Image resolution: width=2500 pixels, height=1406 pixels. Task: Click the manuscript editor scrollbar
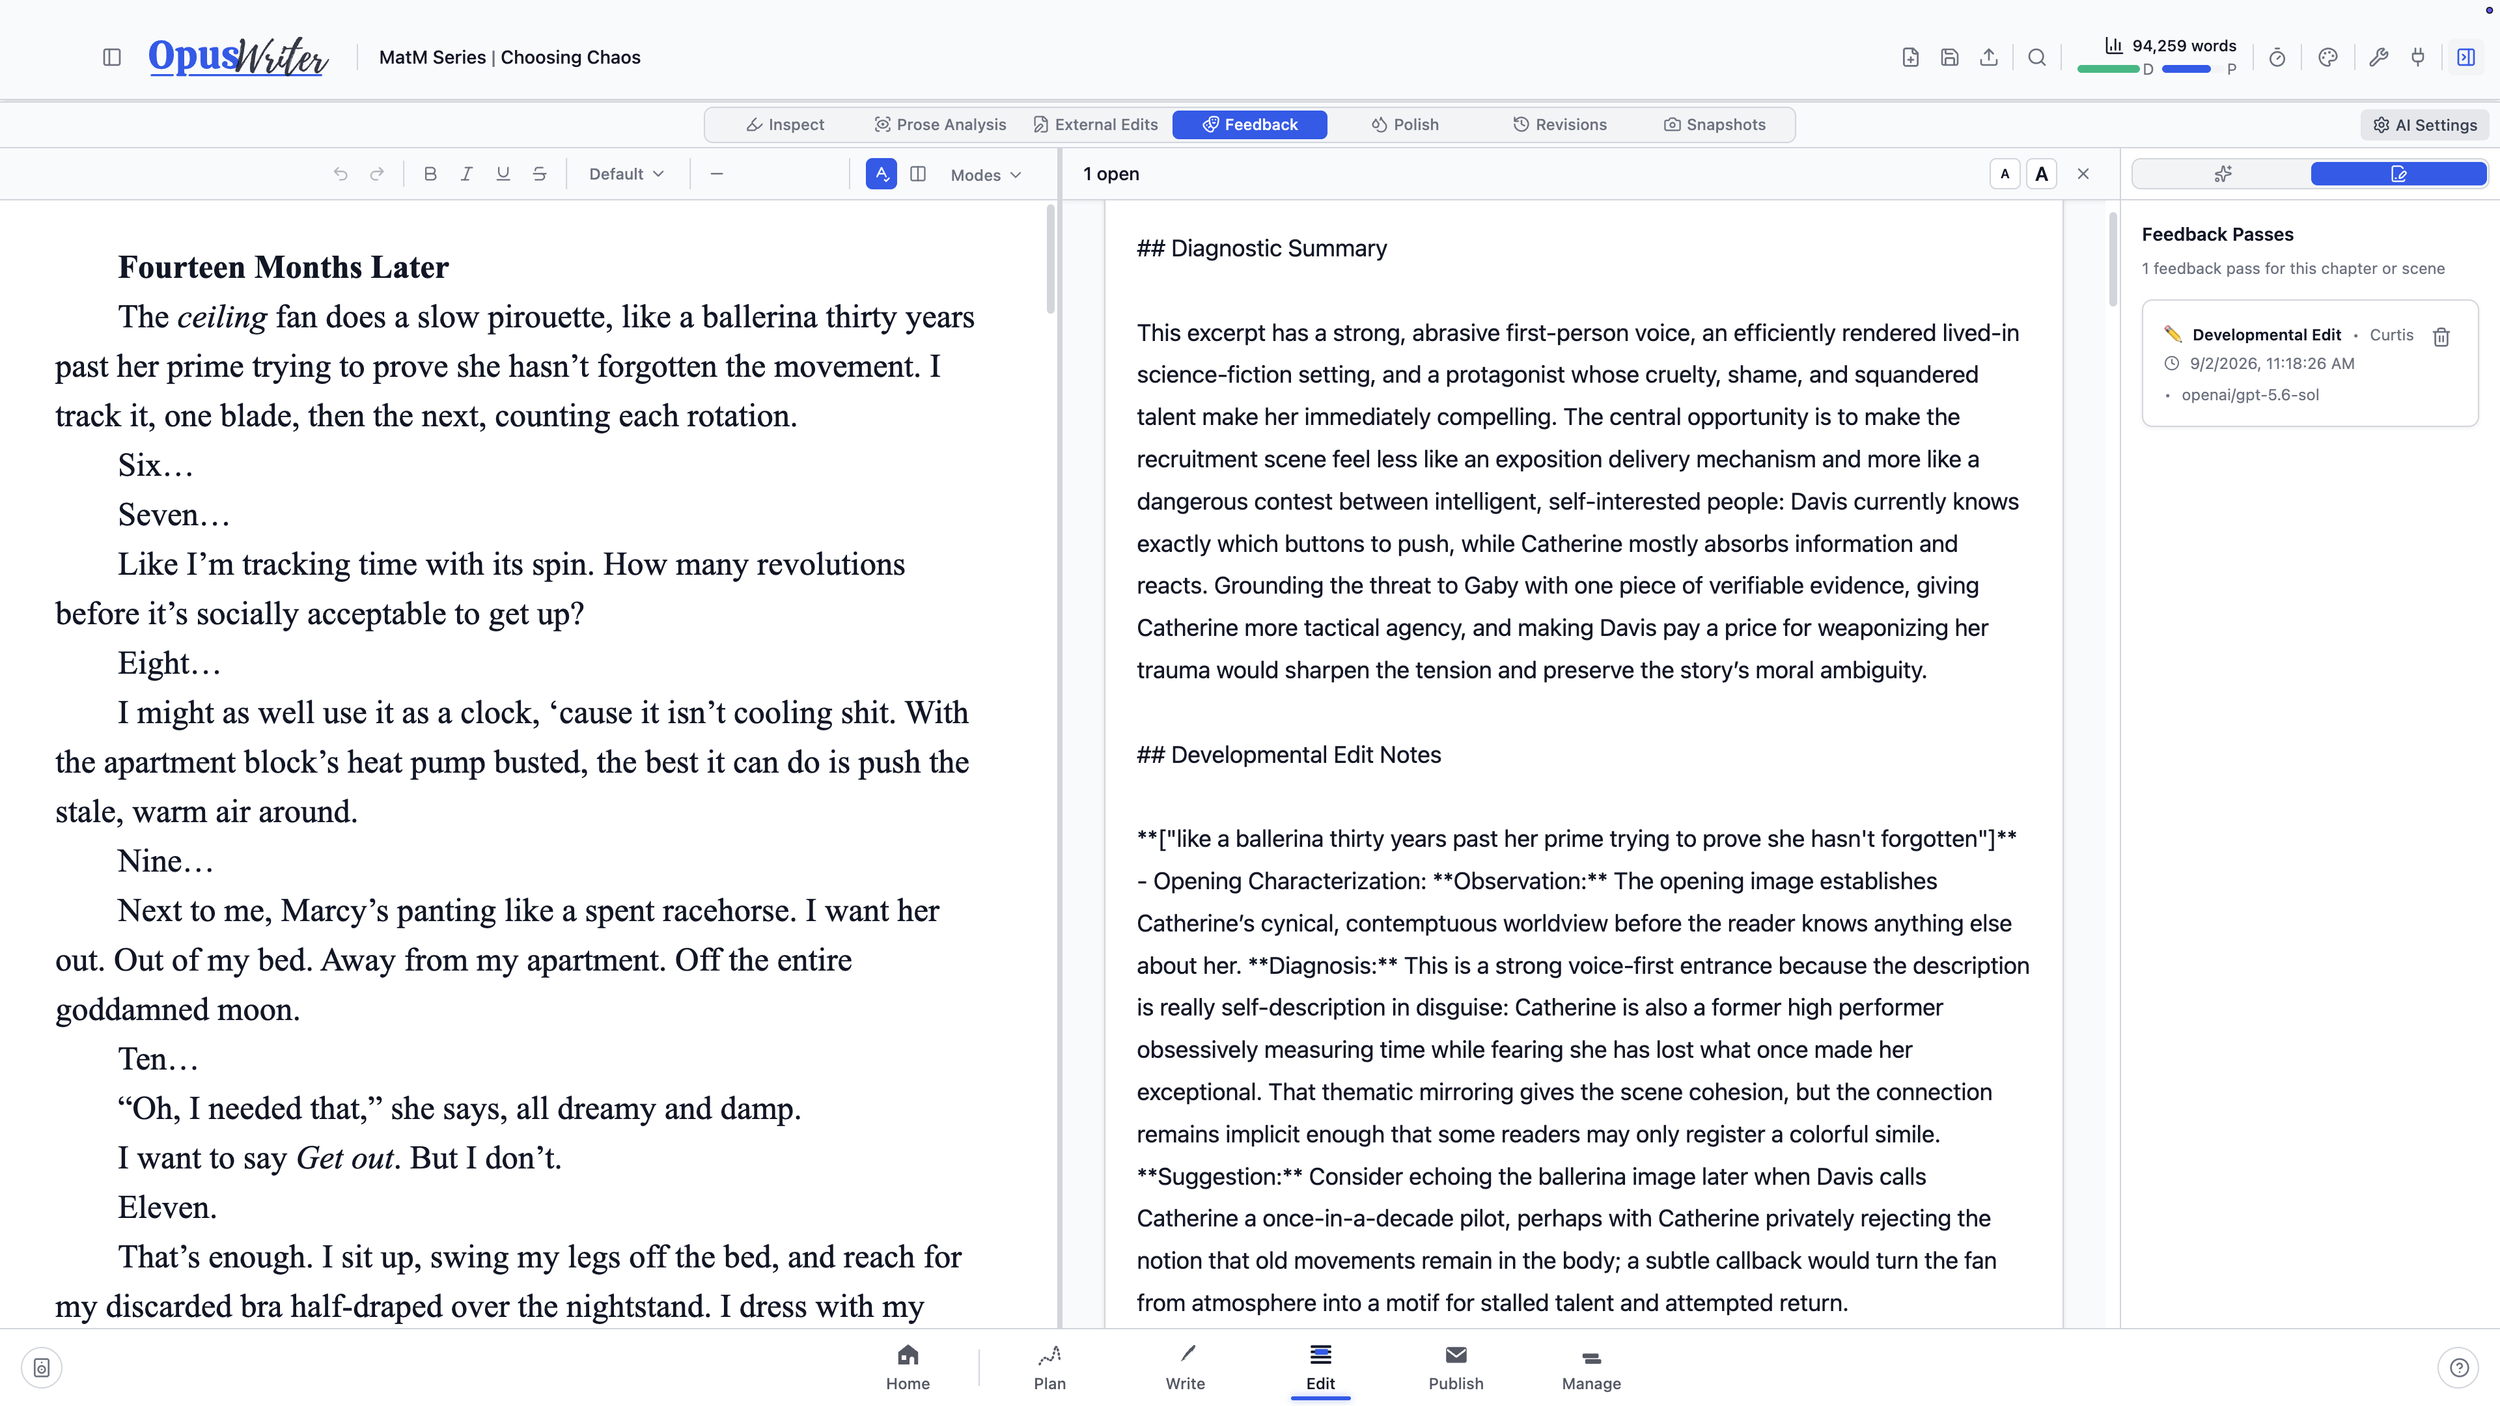click(x=1051, y=260)
